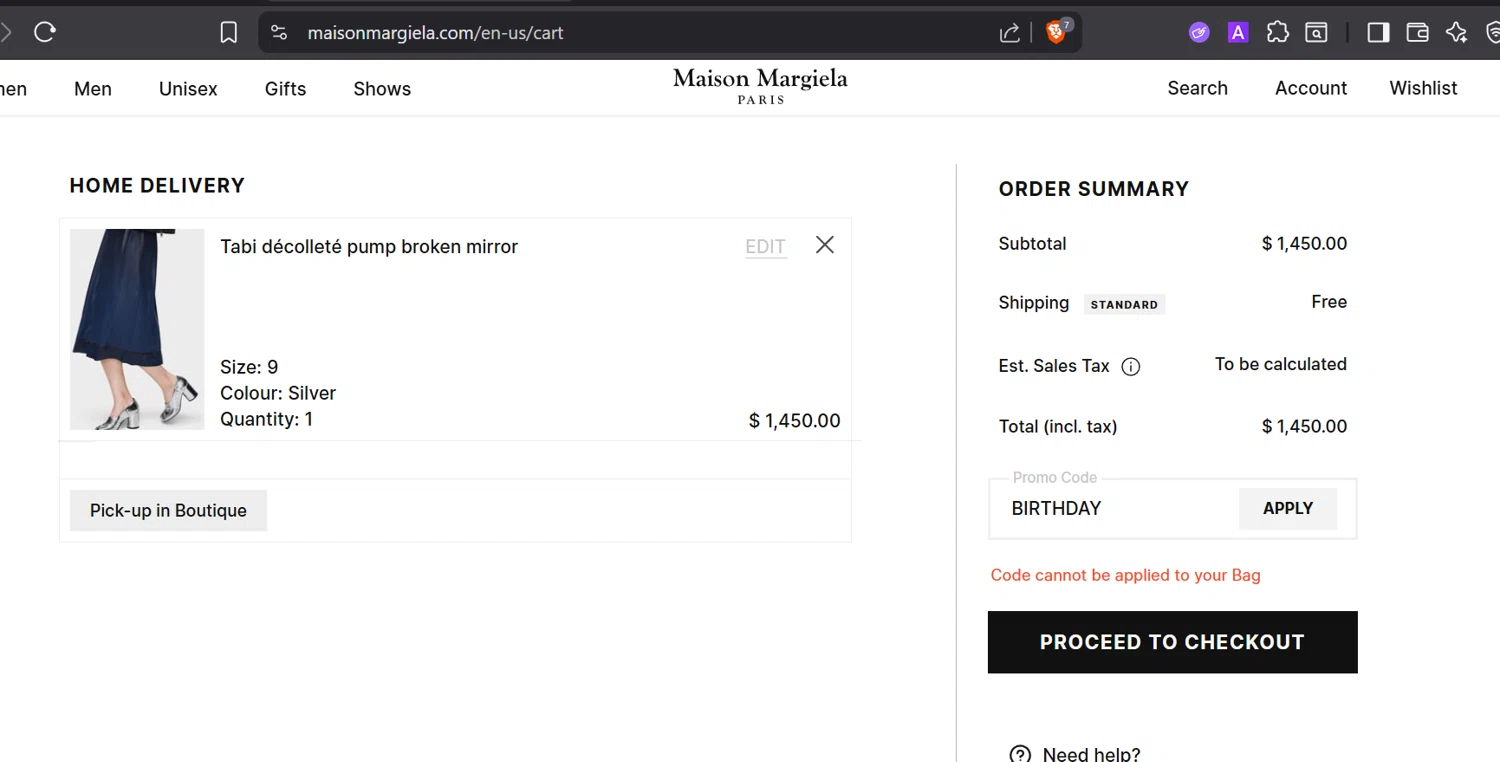This screenshot has width=1500, height=762.
Task: Open the purple round tag extension icon
Action: [1199, 33]
